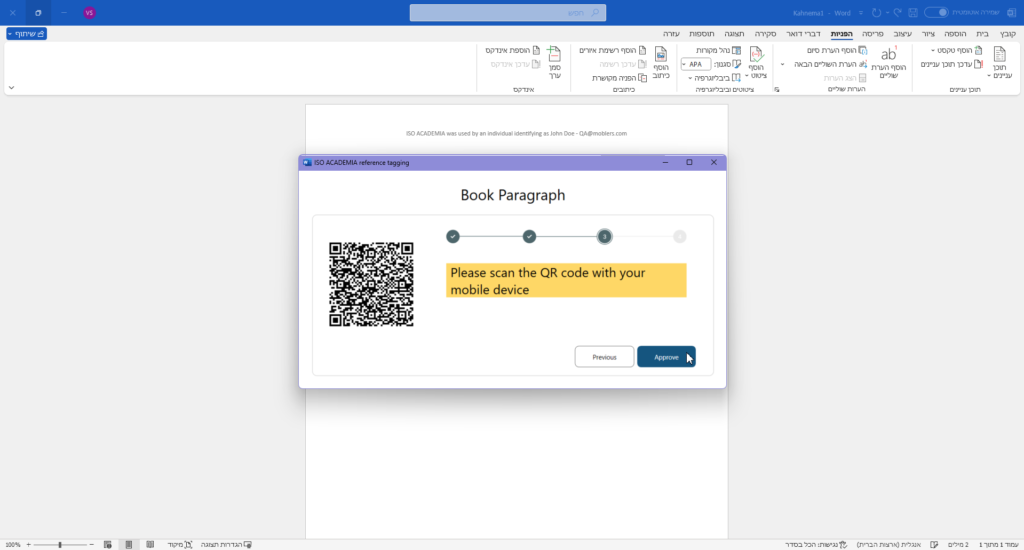1024x550 pixels.
Task: Click the Previous button in dialog
Action: pyautogui.click(x=604, y=357)
